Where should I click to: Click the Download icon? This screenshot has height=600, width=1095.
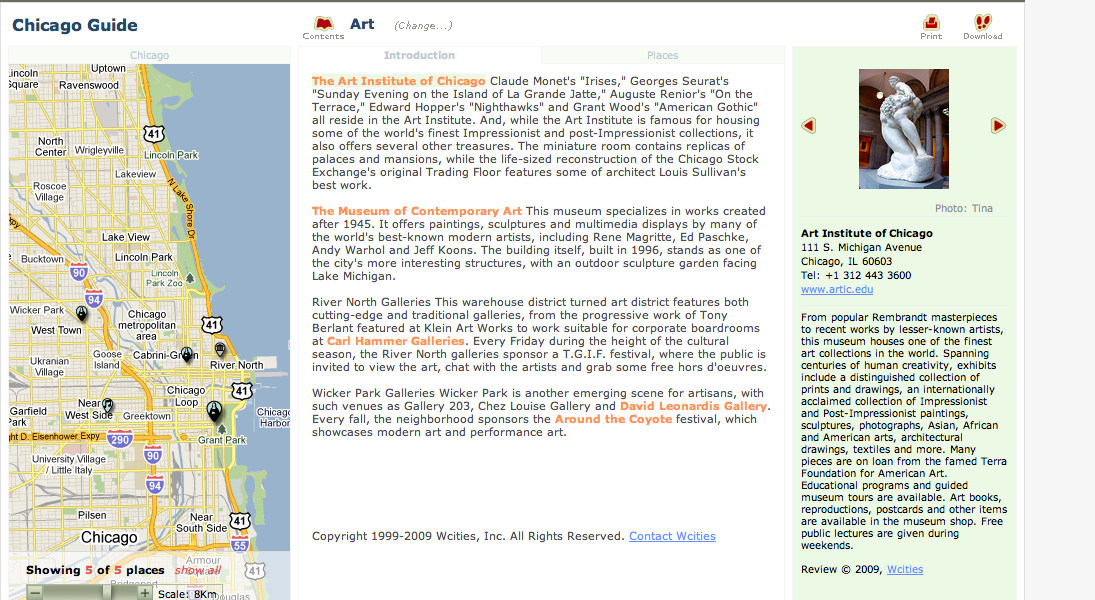coord(982,22)
